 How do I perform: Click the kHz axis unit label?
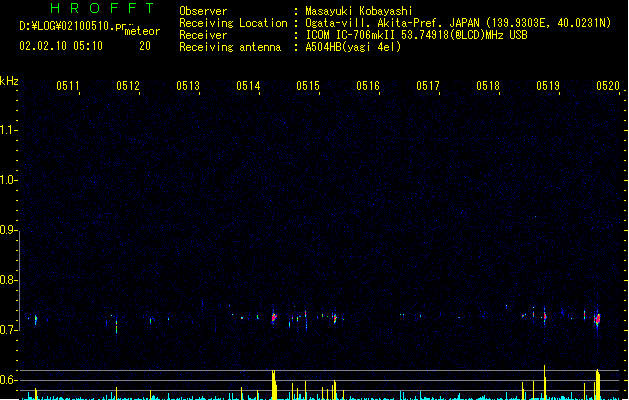click(9, 81)
